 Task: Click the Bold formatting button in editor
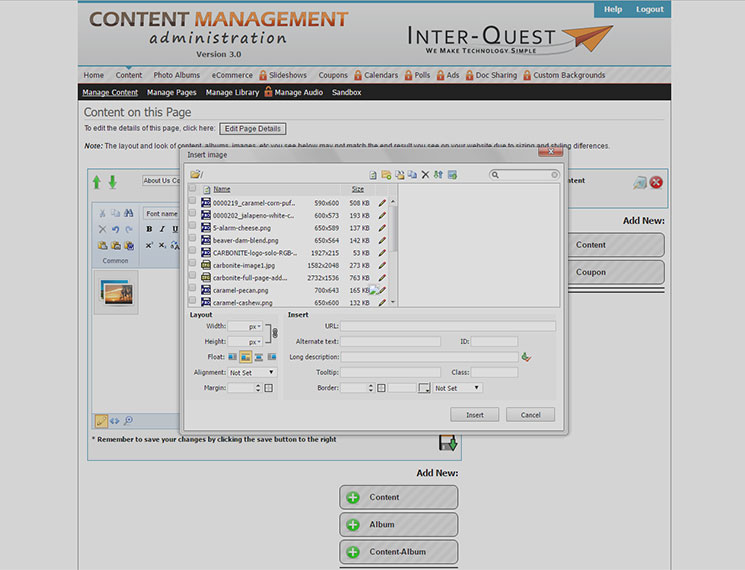coord(149,229)
